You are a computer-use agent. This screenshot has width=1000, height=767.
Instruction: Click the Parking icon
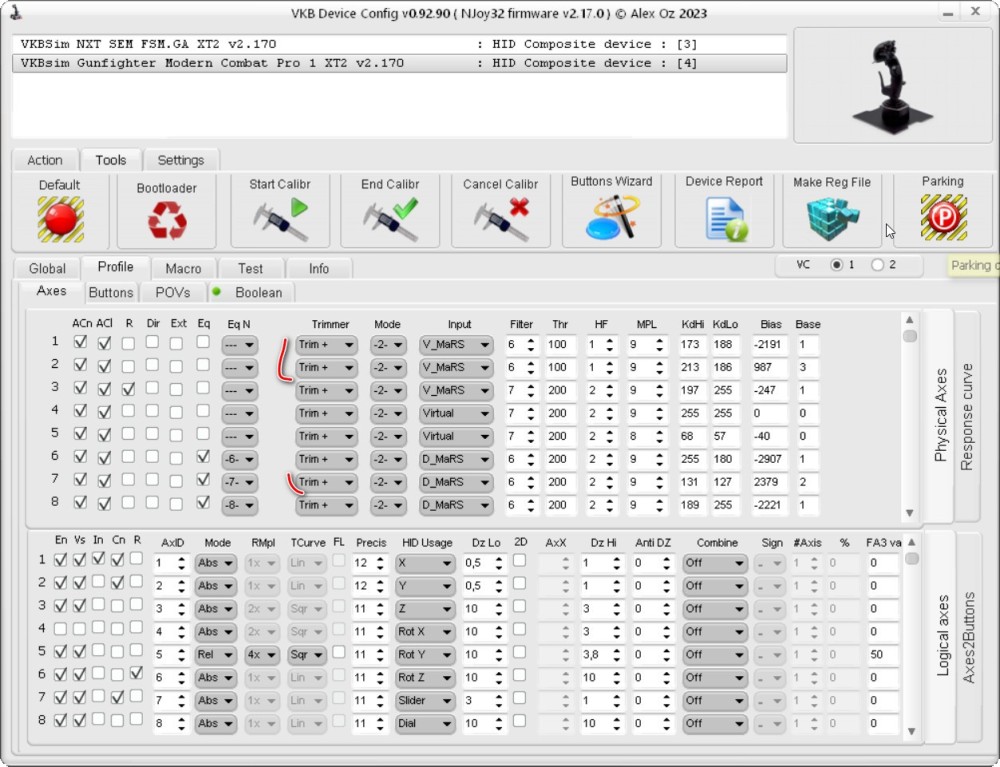tap(943, 218)
